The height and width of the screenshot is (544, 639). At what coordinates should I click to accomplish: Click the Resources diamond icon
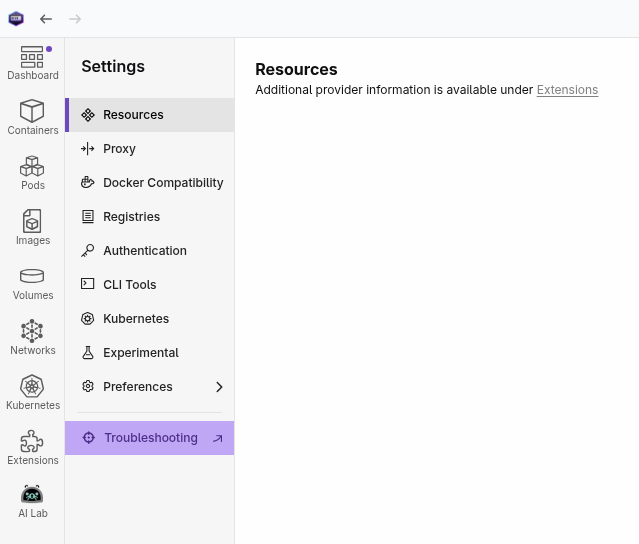coord(88,115)
